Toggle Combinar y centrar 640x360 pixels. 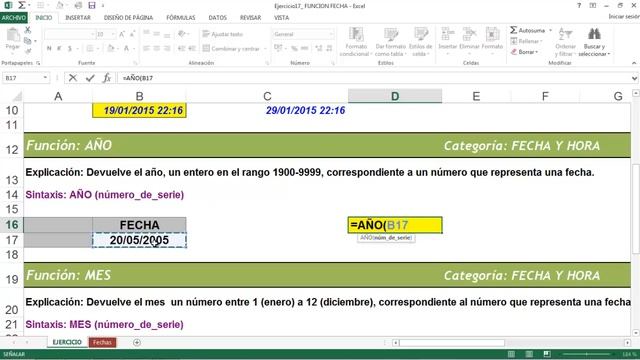coord(231,49)
